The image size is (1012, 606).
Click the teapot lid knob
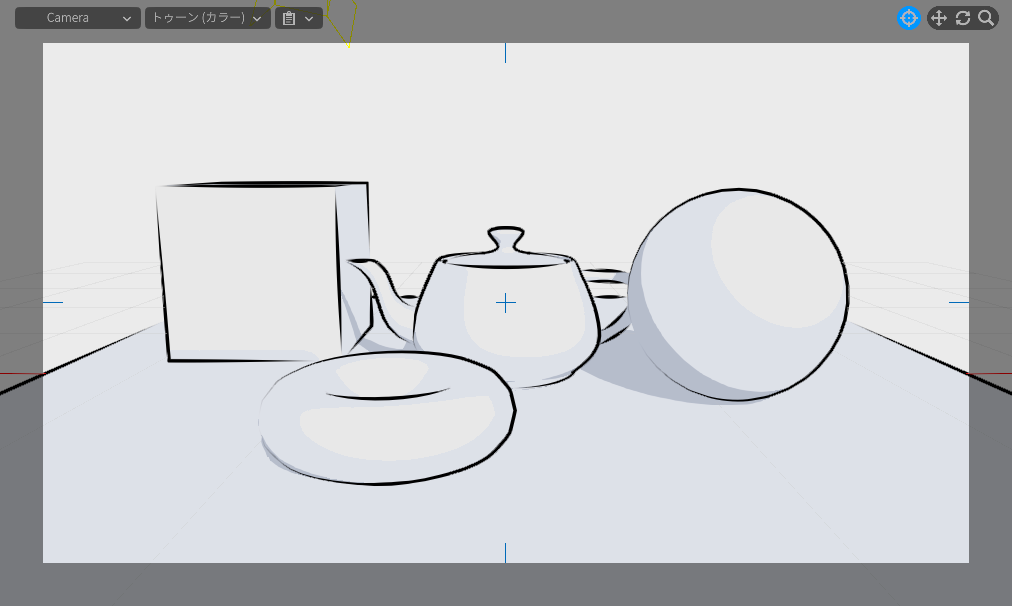(506, 240)
